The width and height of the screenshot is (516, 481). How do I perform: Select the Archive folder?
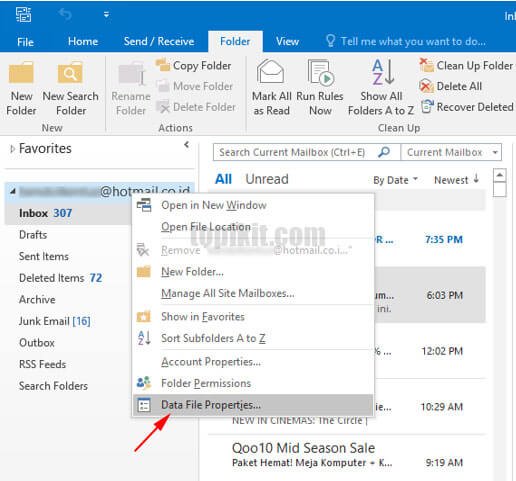37,299
